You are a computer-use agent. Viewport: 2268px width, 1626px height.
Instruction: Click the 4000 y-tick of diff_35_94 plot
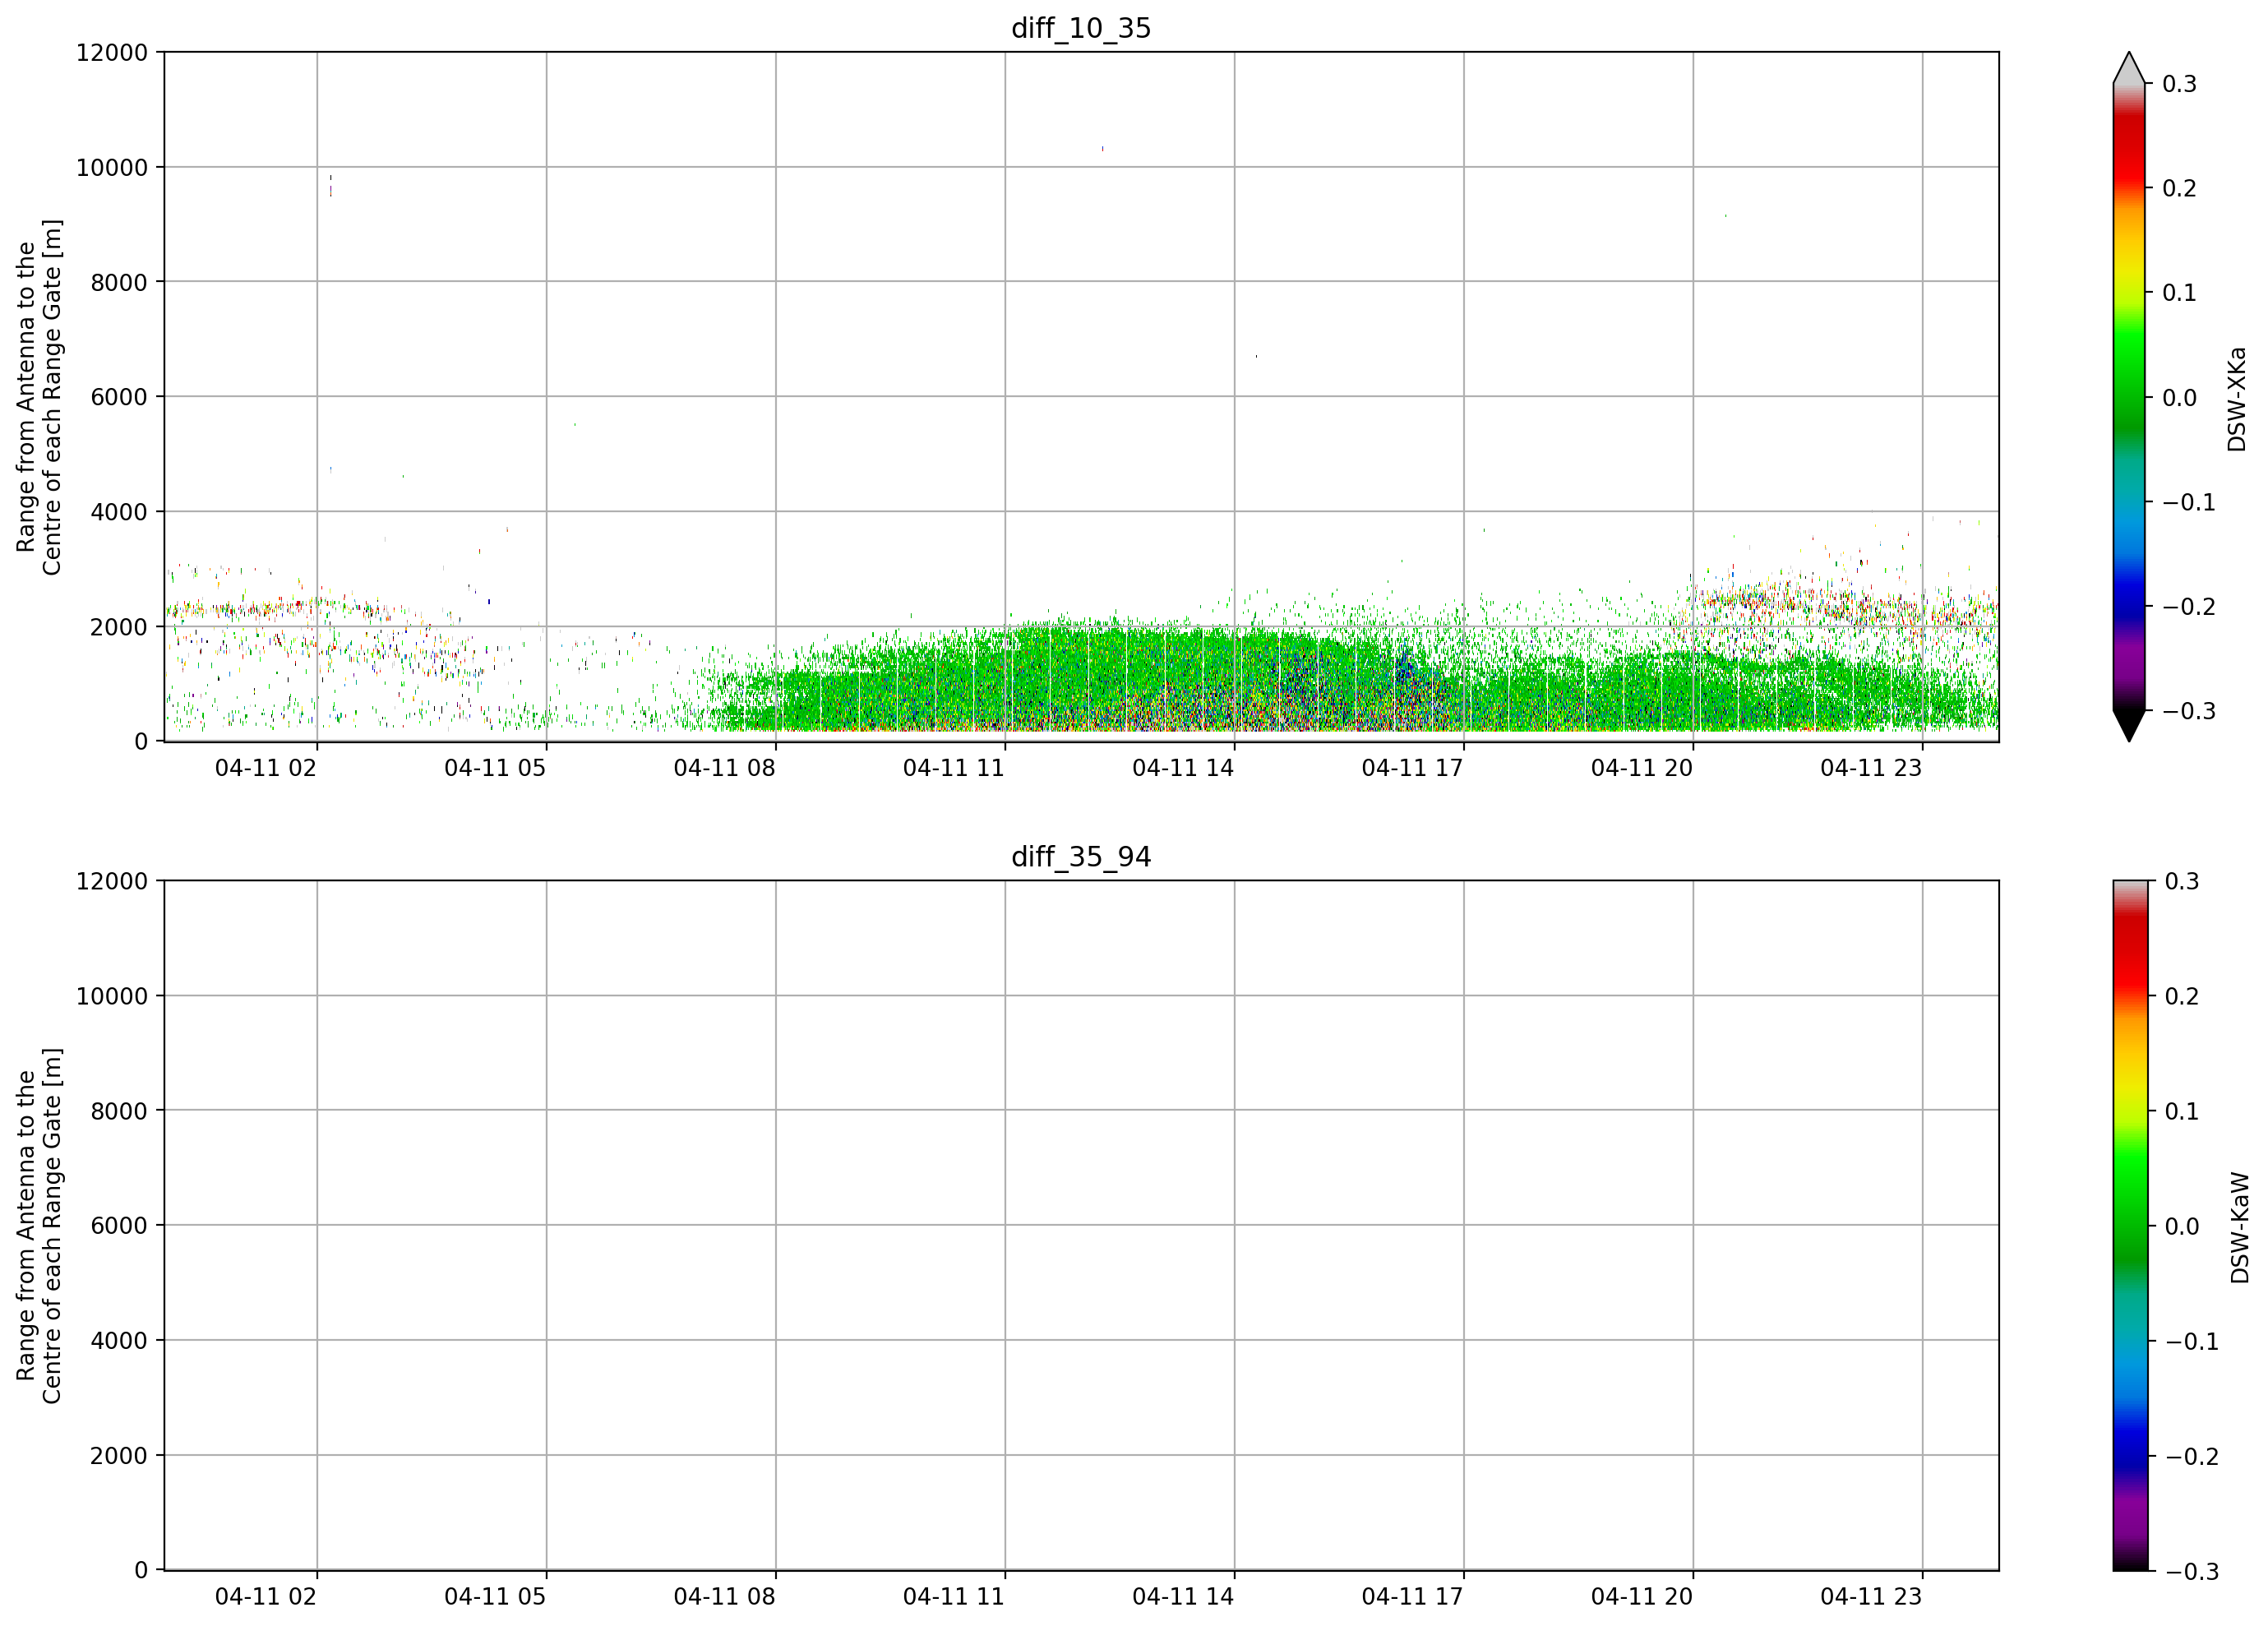pyautogui.click(x=119, y=1340)
